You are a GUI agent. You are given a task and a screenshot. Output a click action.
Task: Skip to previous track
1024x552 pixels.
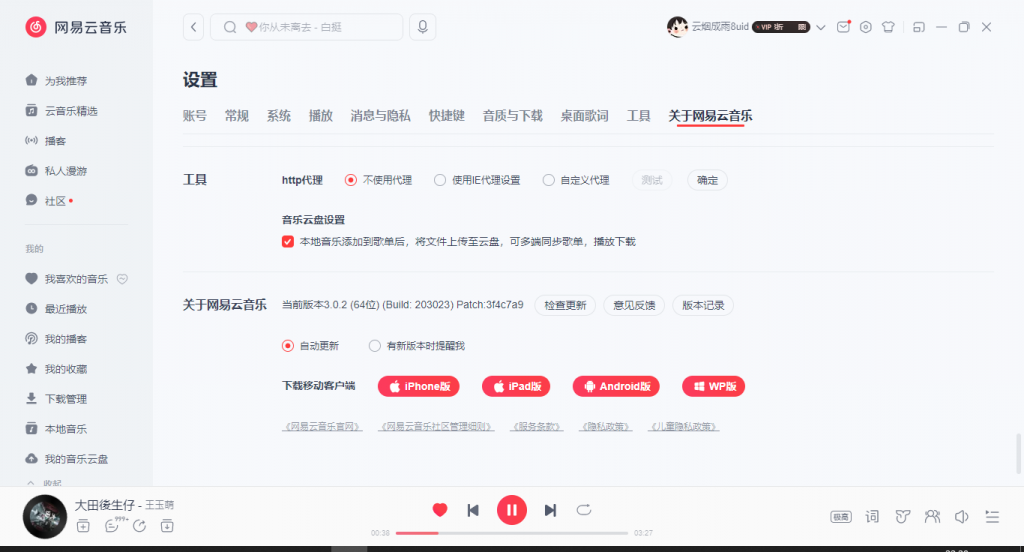473,510
